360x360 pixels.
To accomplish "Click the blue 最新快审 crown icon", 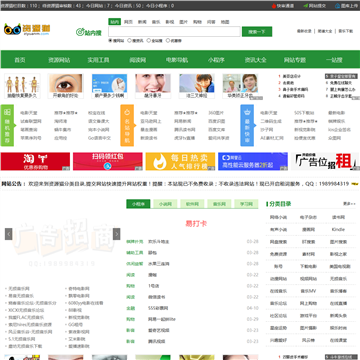I will coord(247,112).
